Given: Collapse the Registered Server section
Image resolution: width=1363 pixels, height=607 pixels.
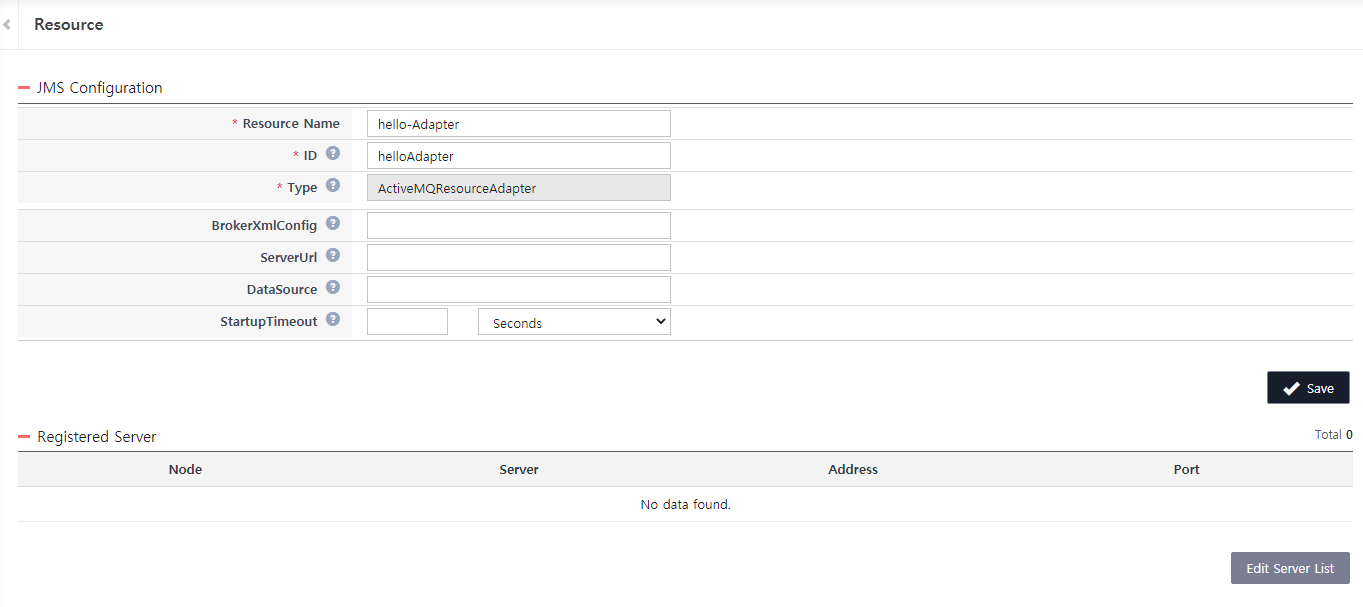Looking at the screenshot, I should click(x=24, y=437).
